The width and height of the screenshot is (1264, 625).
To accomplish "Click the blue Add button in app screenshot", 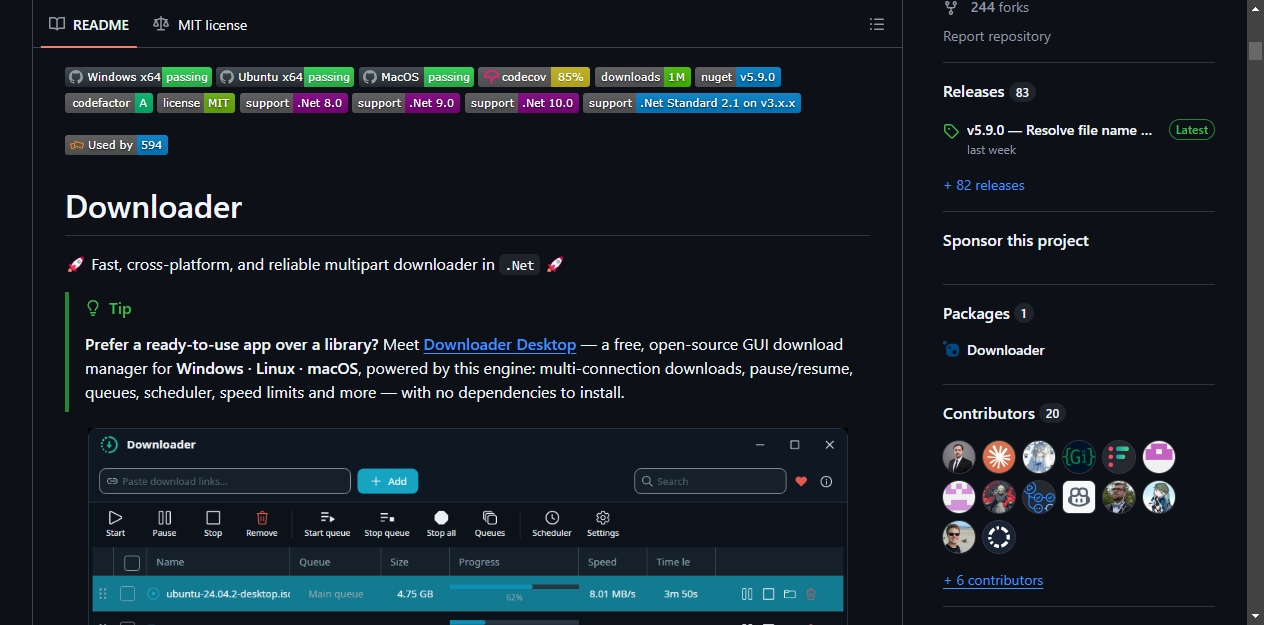I will [x=388, y=481].
